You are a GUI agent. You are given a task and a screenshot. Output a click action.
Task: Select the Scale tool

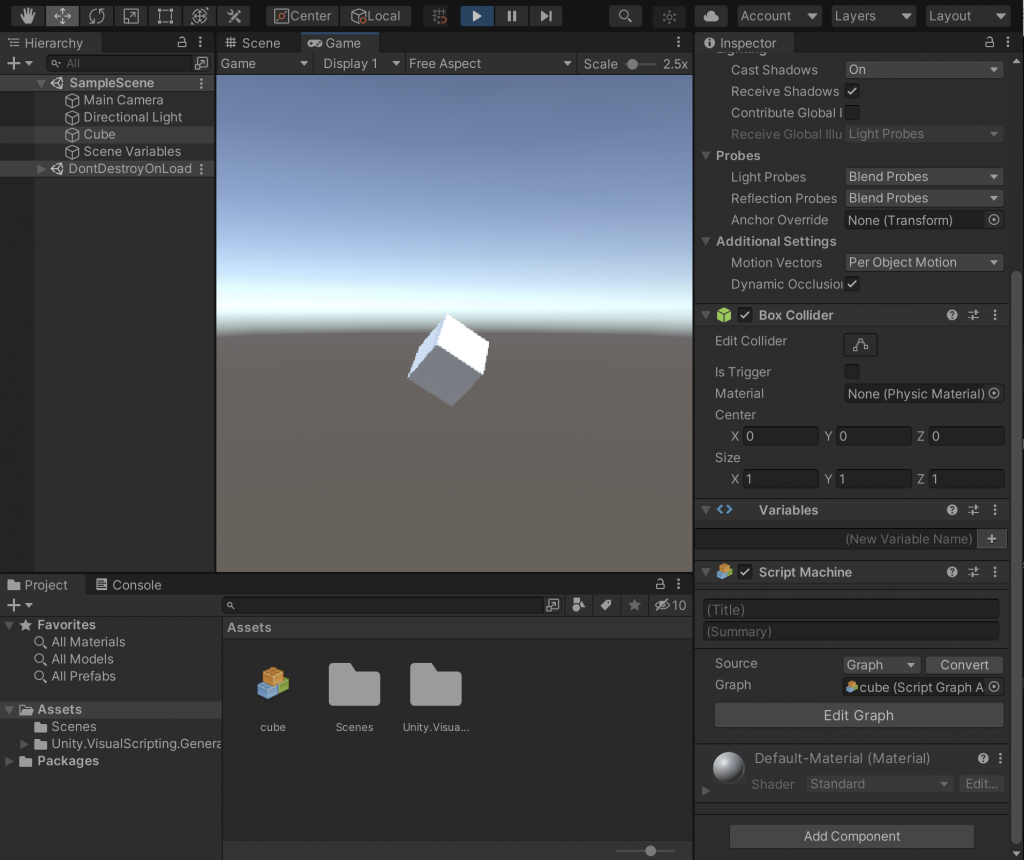(130, 15)
